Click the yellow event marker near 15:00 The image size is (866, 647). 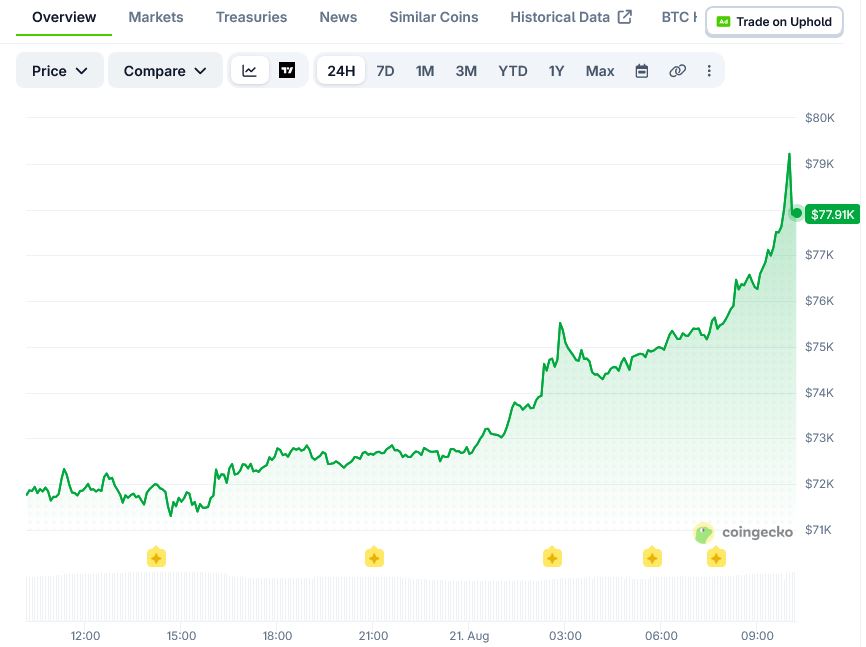point(156,557)
